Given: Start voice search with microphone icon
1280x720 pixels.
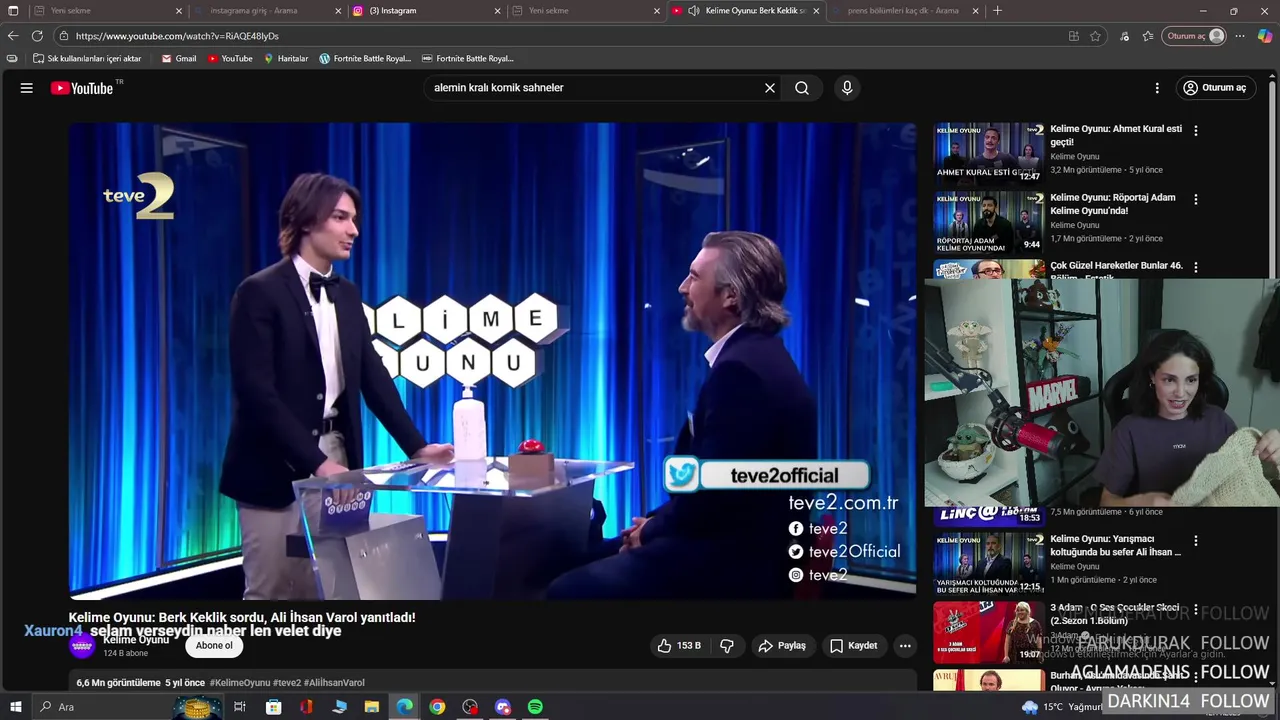Looking at the screenshot, I should pyautogui.click(x=847, y=88).
